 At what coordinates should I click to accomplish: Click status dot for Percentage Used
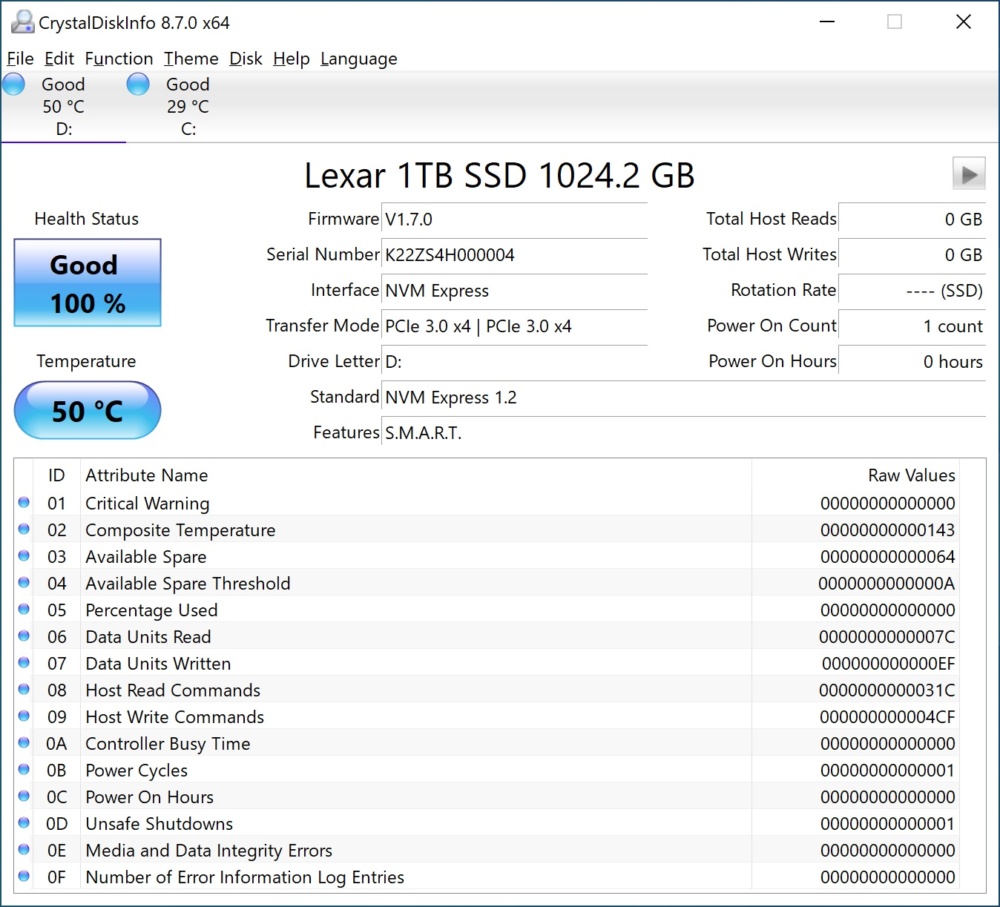[x=24, y=610]
